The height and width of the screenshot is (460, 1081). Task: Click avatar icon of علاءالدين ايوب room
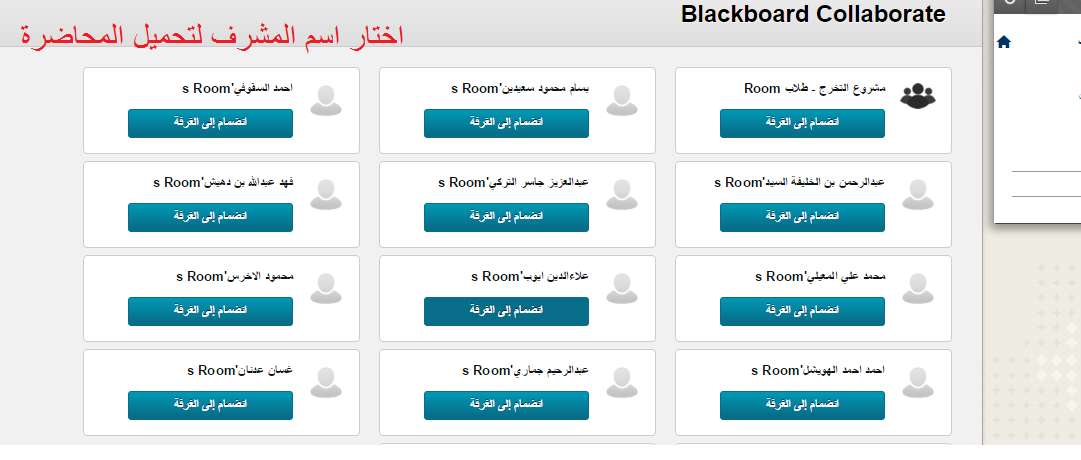tap(622, 288)
